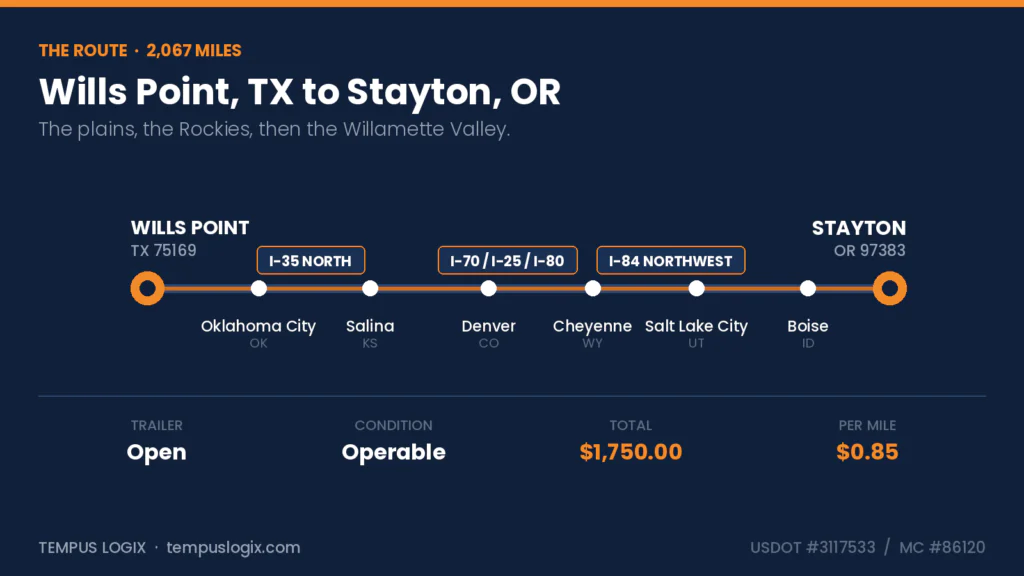Click the Wills Point origin ring marker
Image resolution: width=1024 pixels, height=576 pixels.
pyautogui.click(x=148, y=288)
